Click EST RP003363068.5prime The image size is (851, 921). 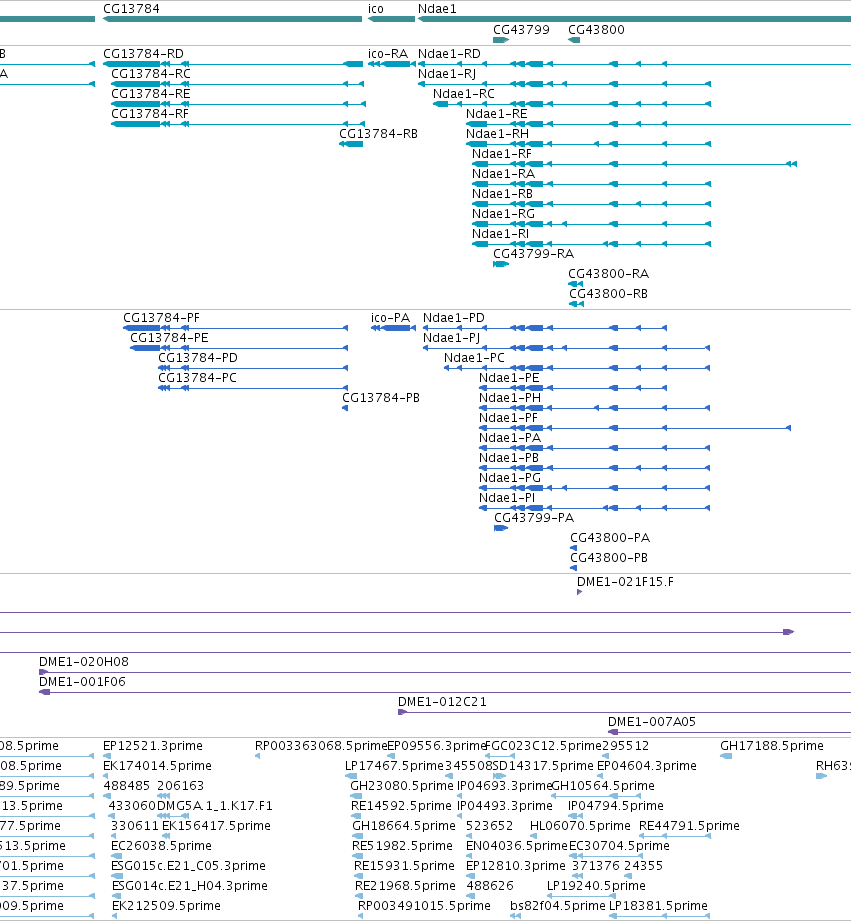click(x=258, y=756)
